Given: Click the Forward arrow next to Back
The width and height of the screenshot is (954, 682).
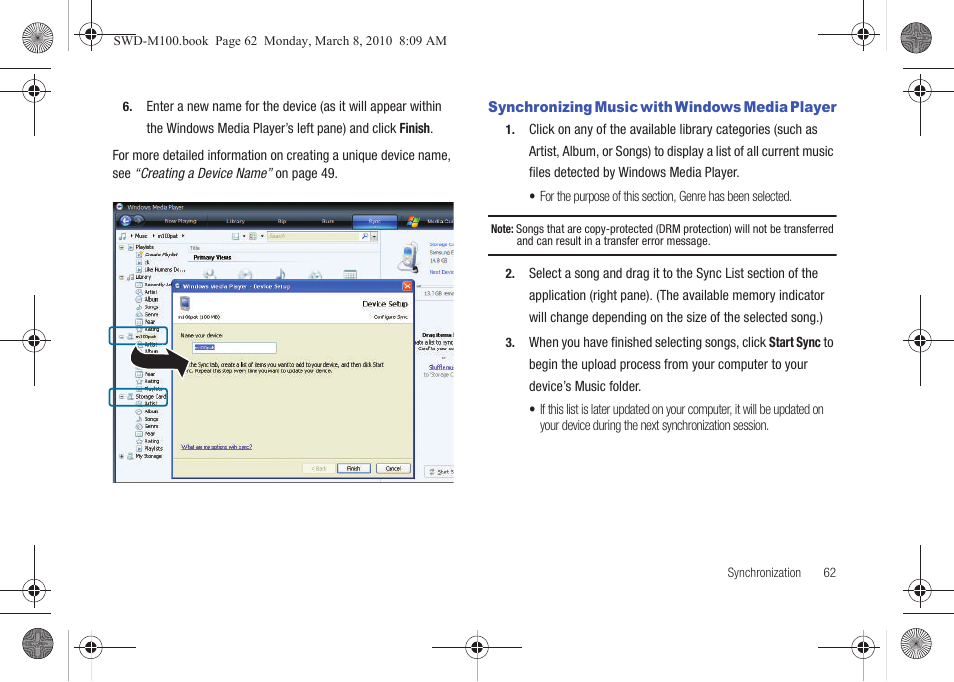Looking at the screenshot, I should (139, 220).
